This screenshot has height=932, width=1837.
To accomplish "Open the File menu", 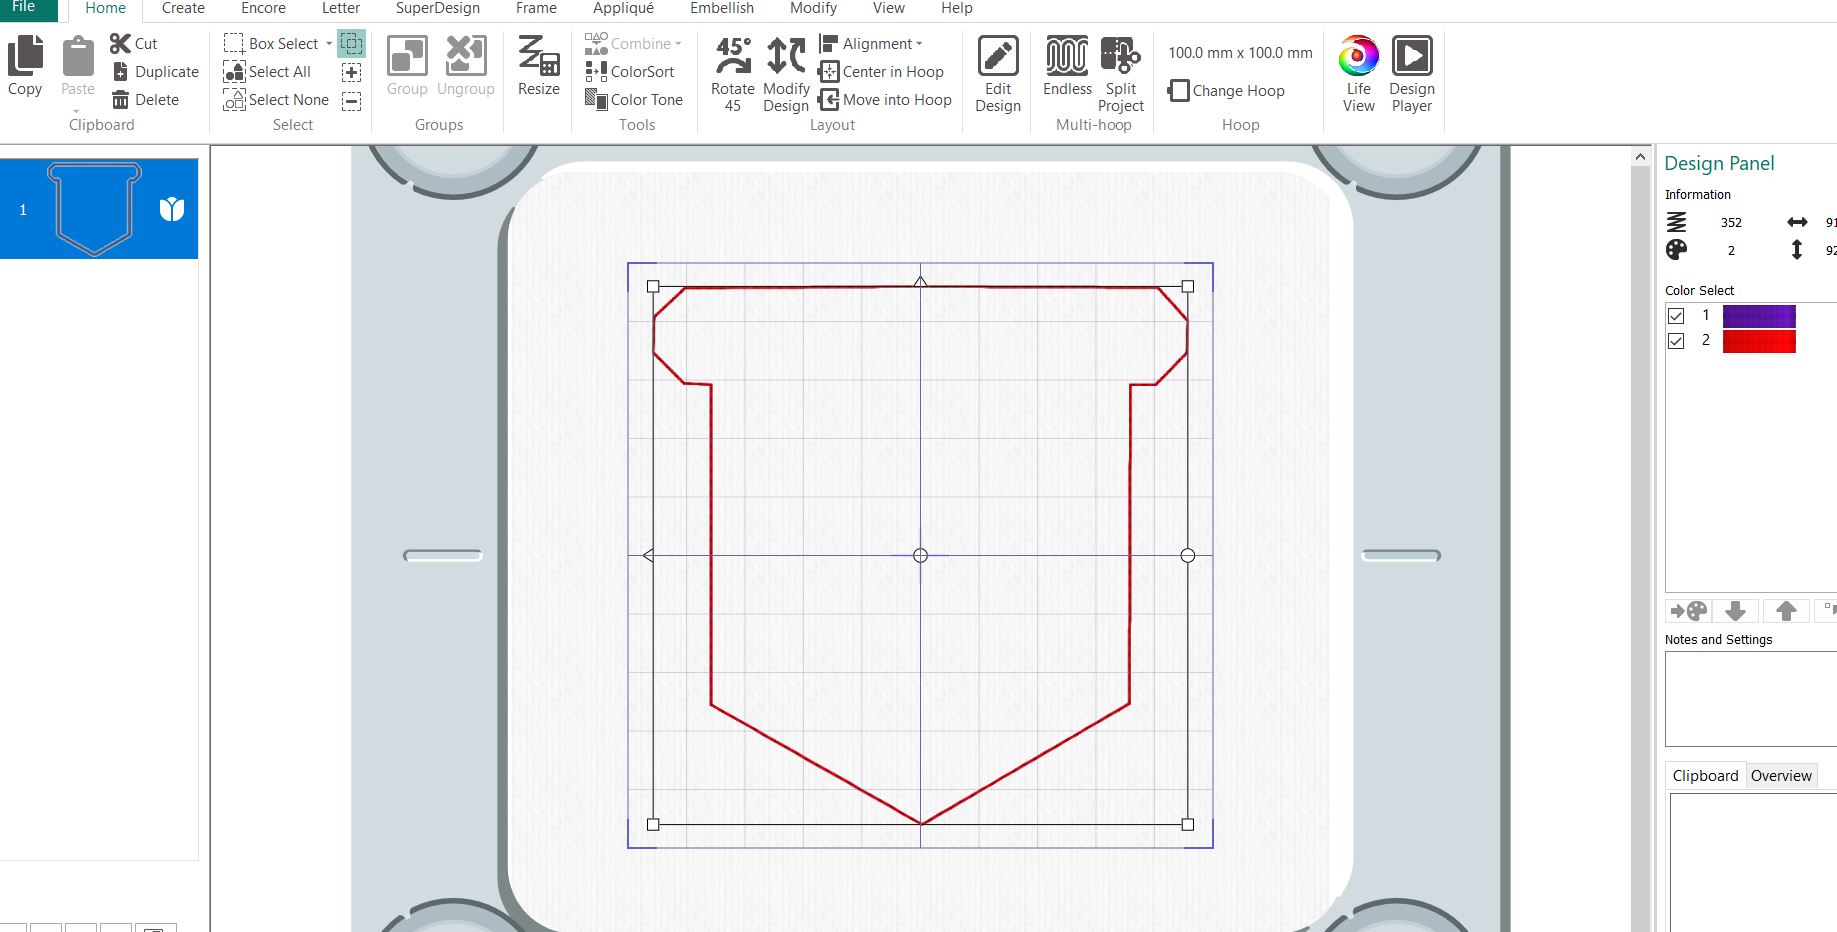I will (24, 8).
